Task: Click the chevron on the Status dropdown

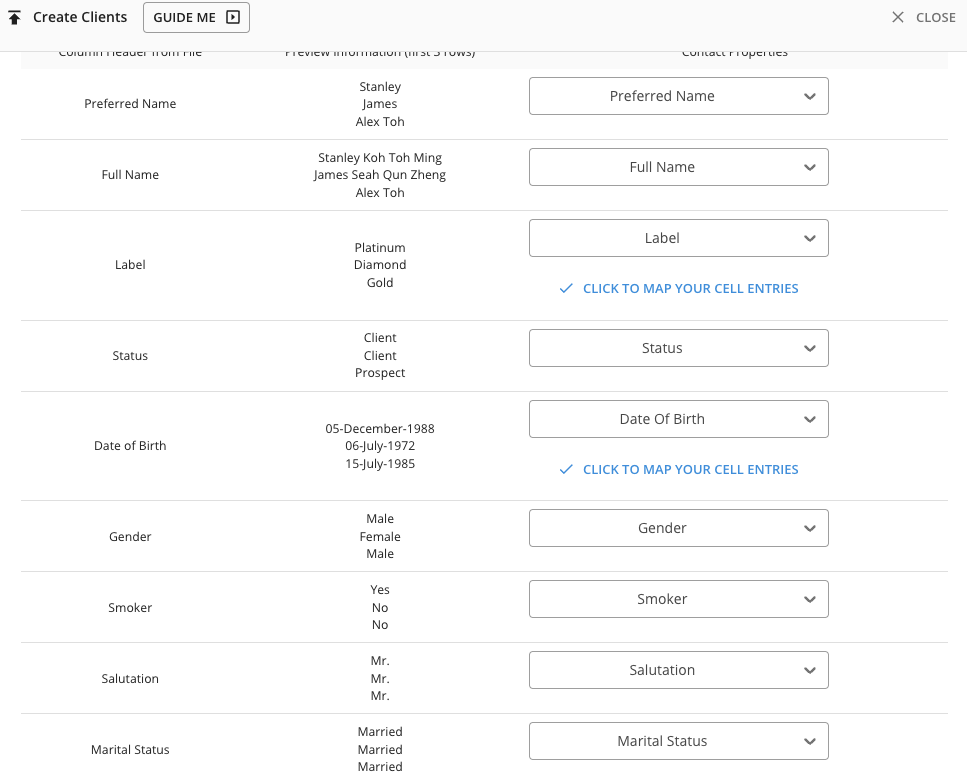Action: (x=811, y=348)
